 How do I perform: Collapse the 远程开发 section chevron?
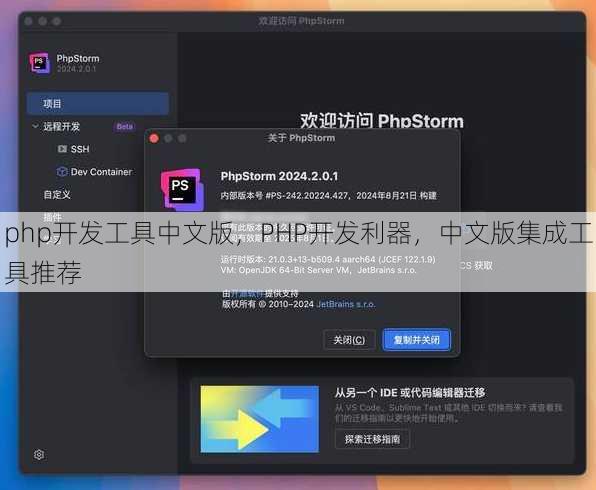[35, 126]
